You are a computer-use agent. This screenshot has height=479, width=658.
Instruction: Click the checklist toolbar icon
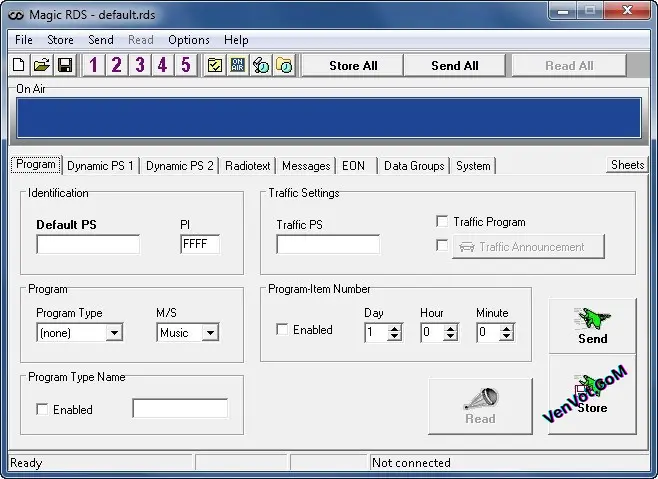[x=215, y=65]
